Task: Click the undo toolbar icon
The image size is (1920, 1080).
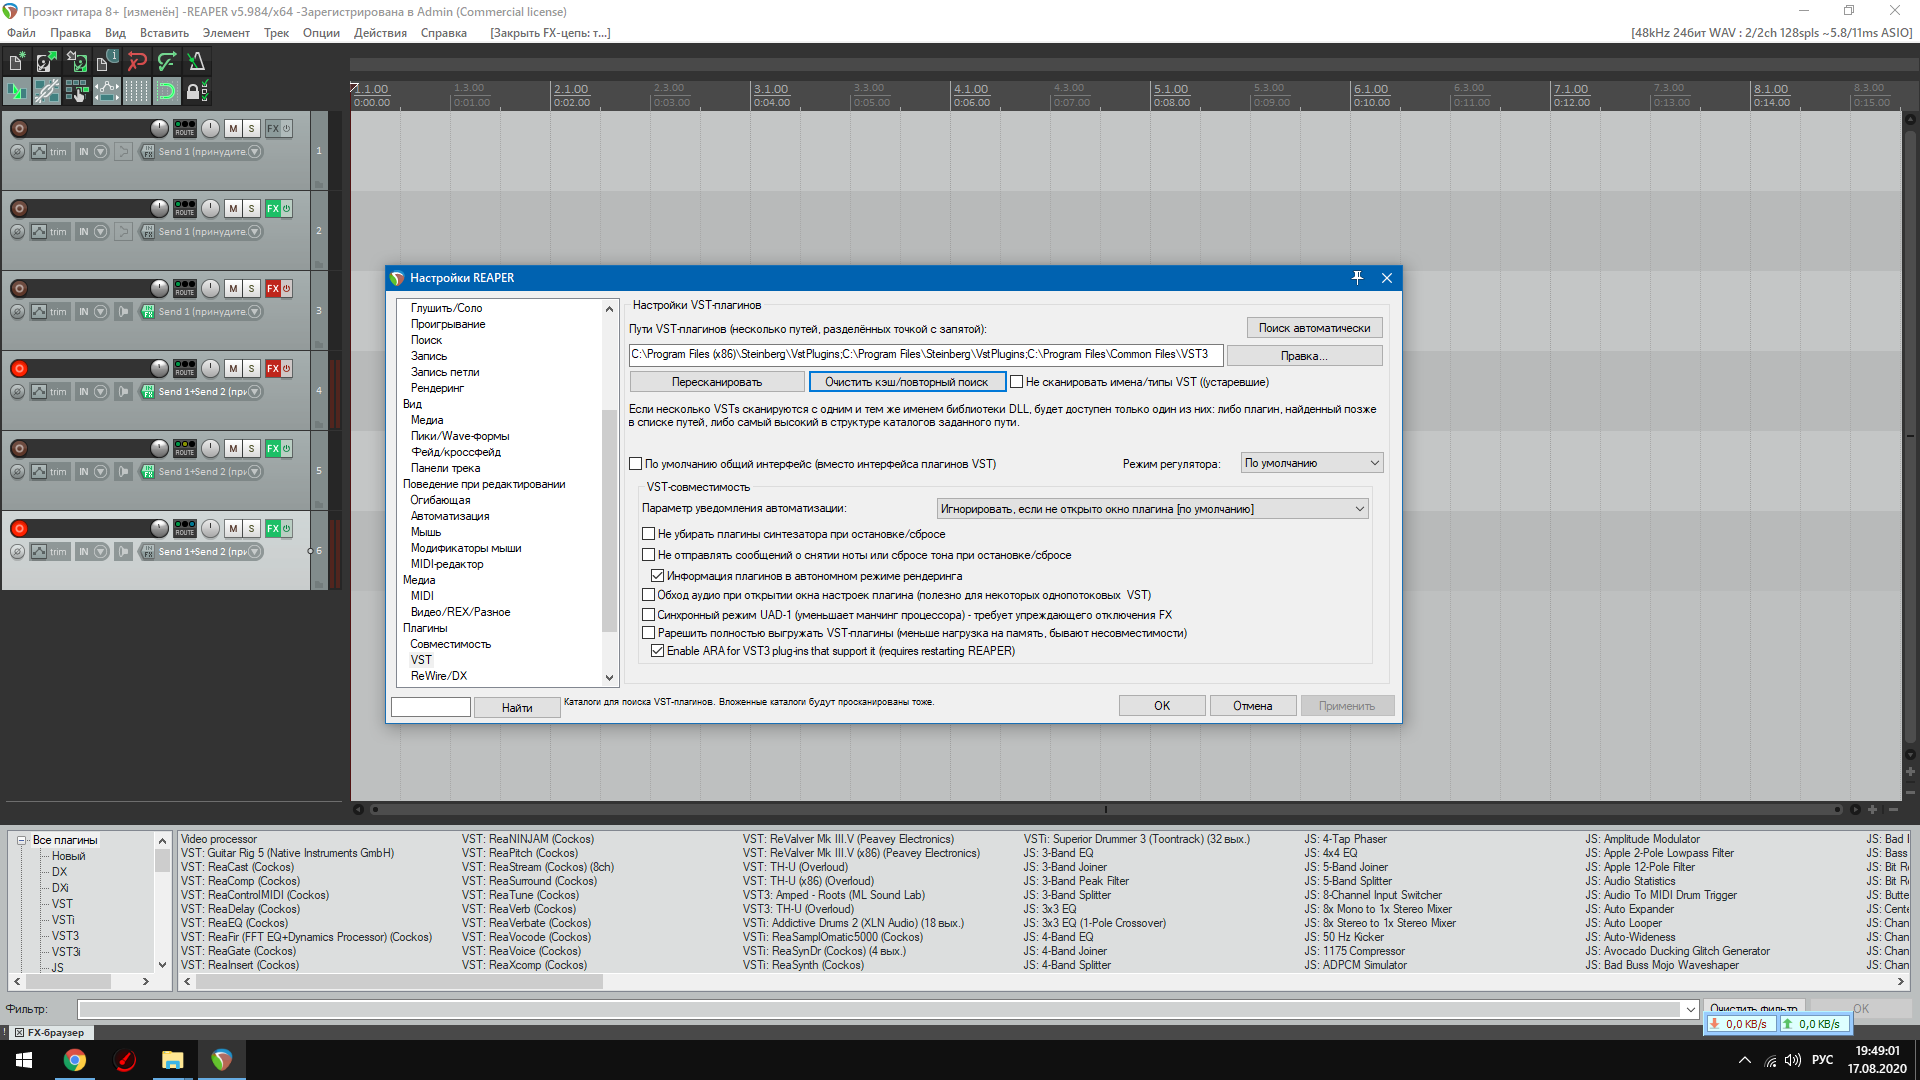Action: pyautogui.click(x=137, y=62)
